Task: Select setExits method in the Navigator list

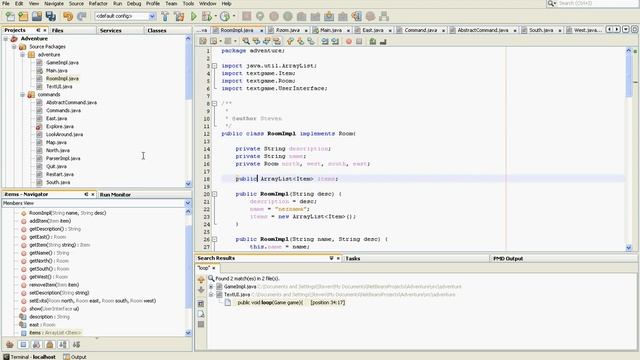Action: [92, 301]
